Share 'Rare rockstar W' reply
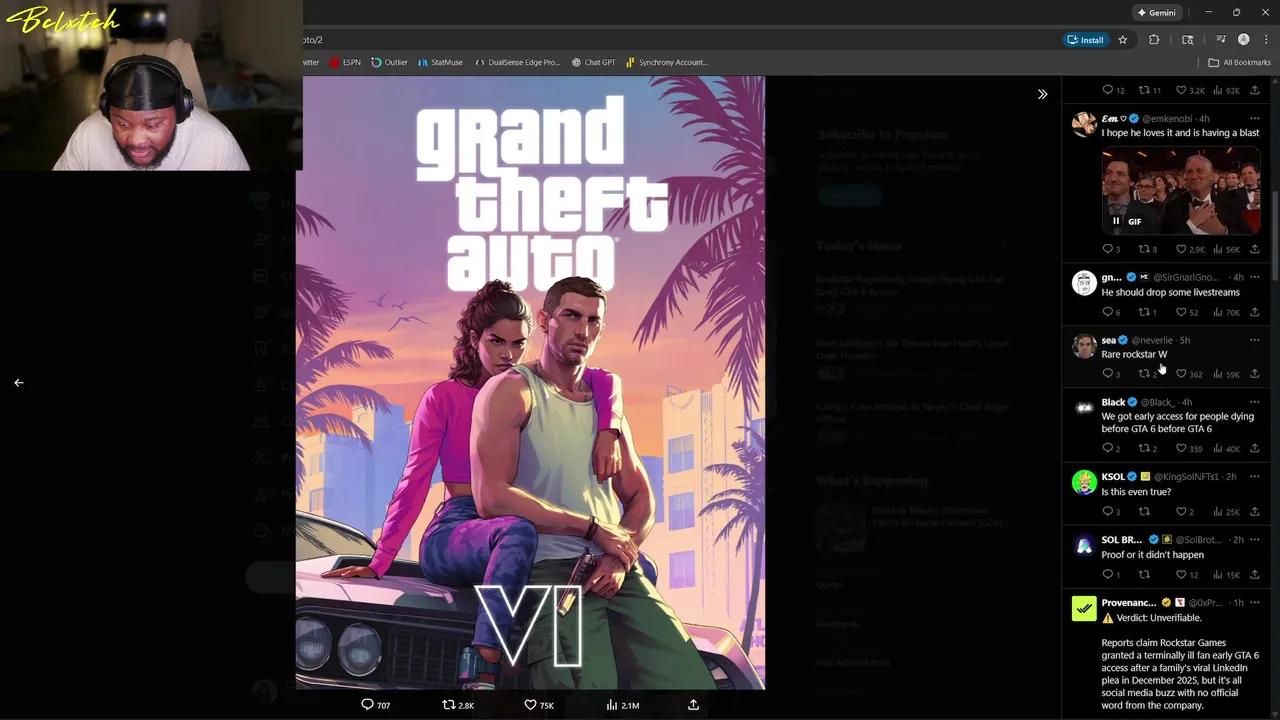 tap(1254, 374)
